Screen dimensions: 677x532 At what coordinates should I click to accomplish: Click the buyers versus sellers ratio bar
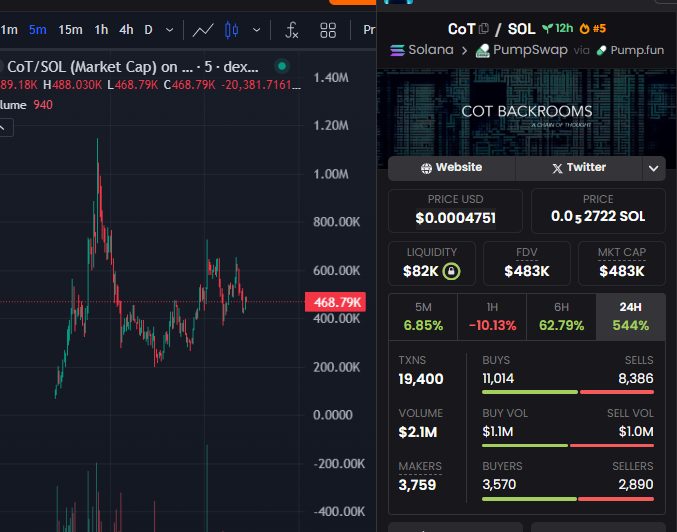(x=568, y=499)
